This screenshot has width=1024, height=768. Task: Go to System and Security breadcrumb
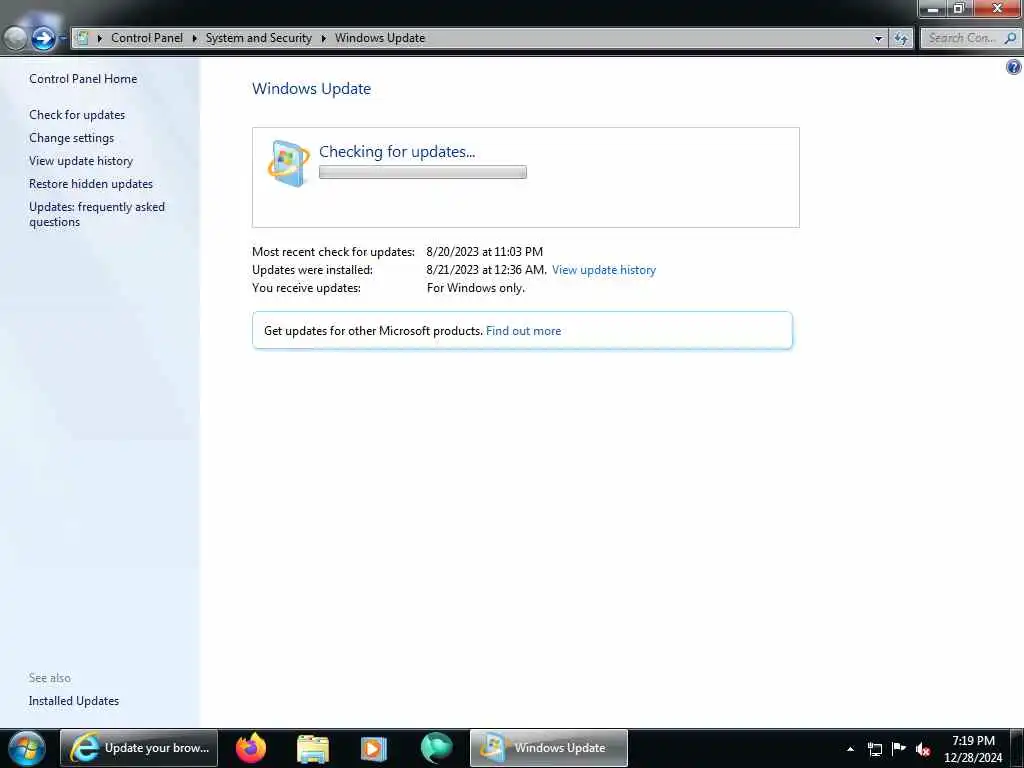click(259, 38)
